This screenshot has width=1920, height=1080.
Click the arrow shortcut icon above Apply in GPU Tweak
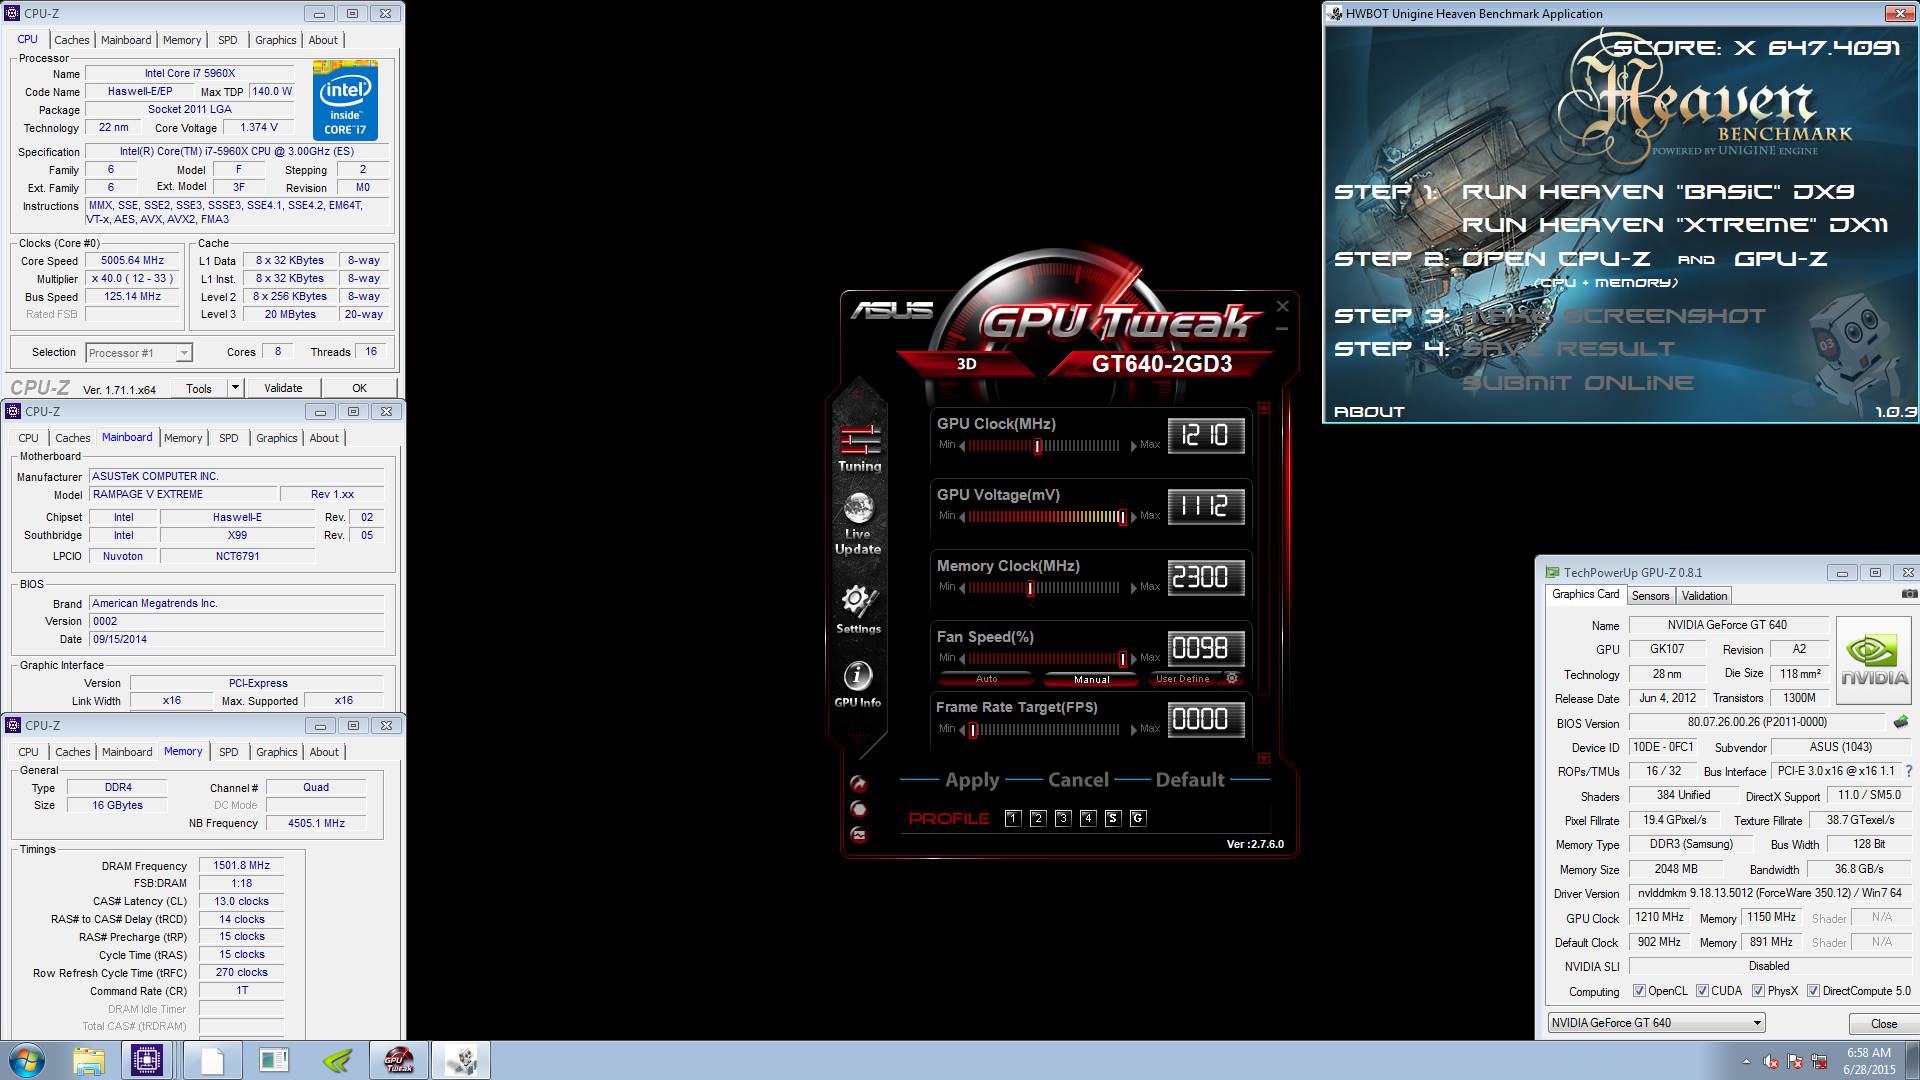858,783
